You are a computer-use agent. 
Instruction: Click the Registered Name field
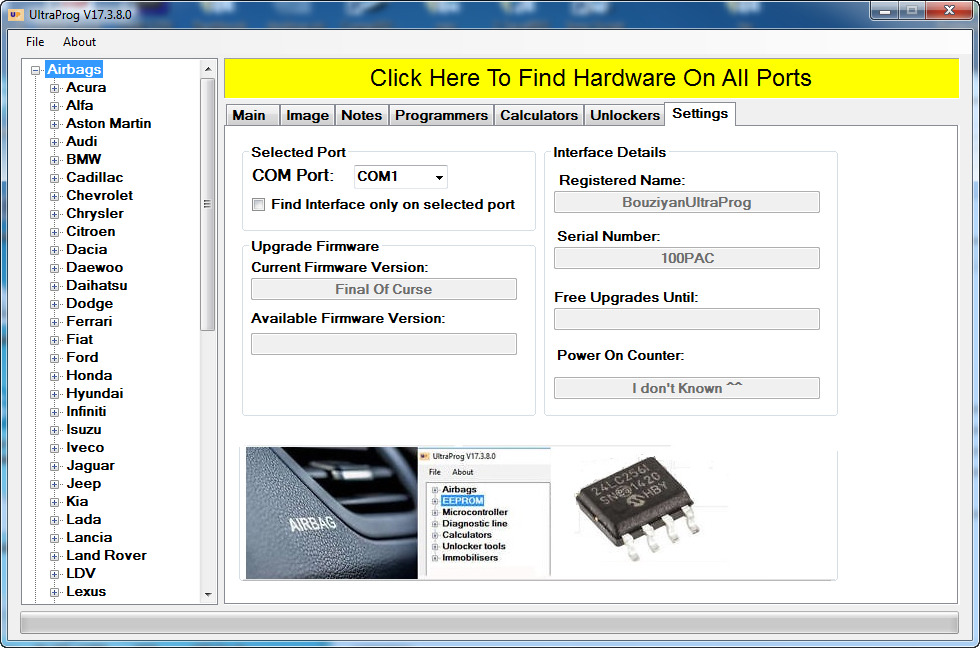click(x=686, y=202)
